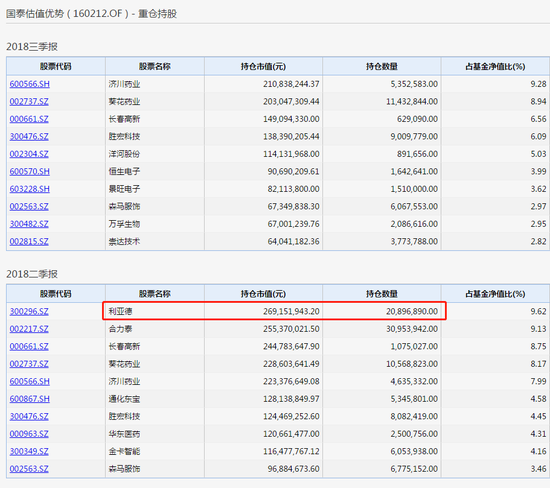Click 000661.SZ link in 2018三季报 table
Image resolution: width=550 pixels, height=488 pixels.
(x=29, y=119)
